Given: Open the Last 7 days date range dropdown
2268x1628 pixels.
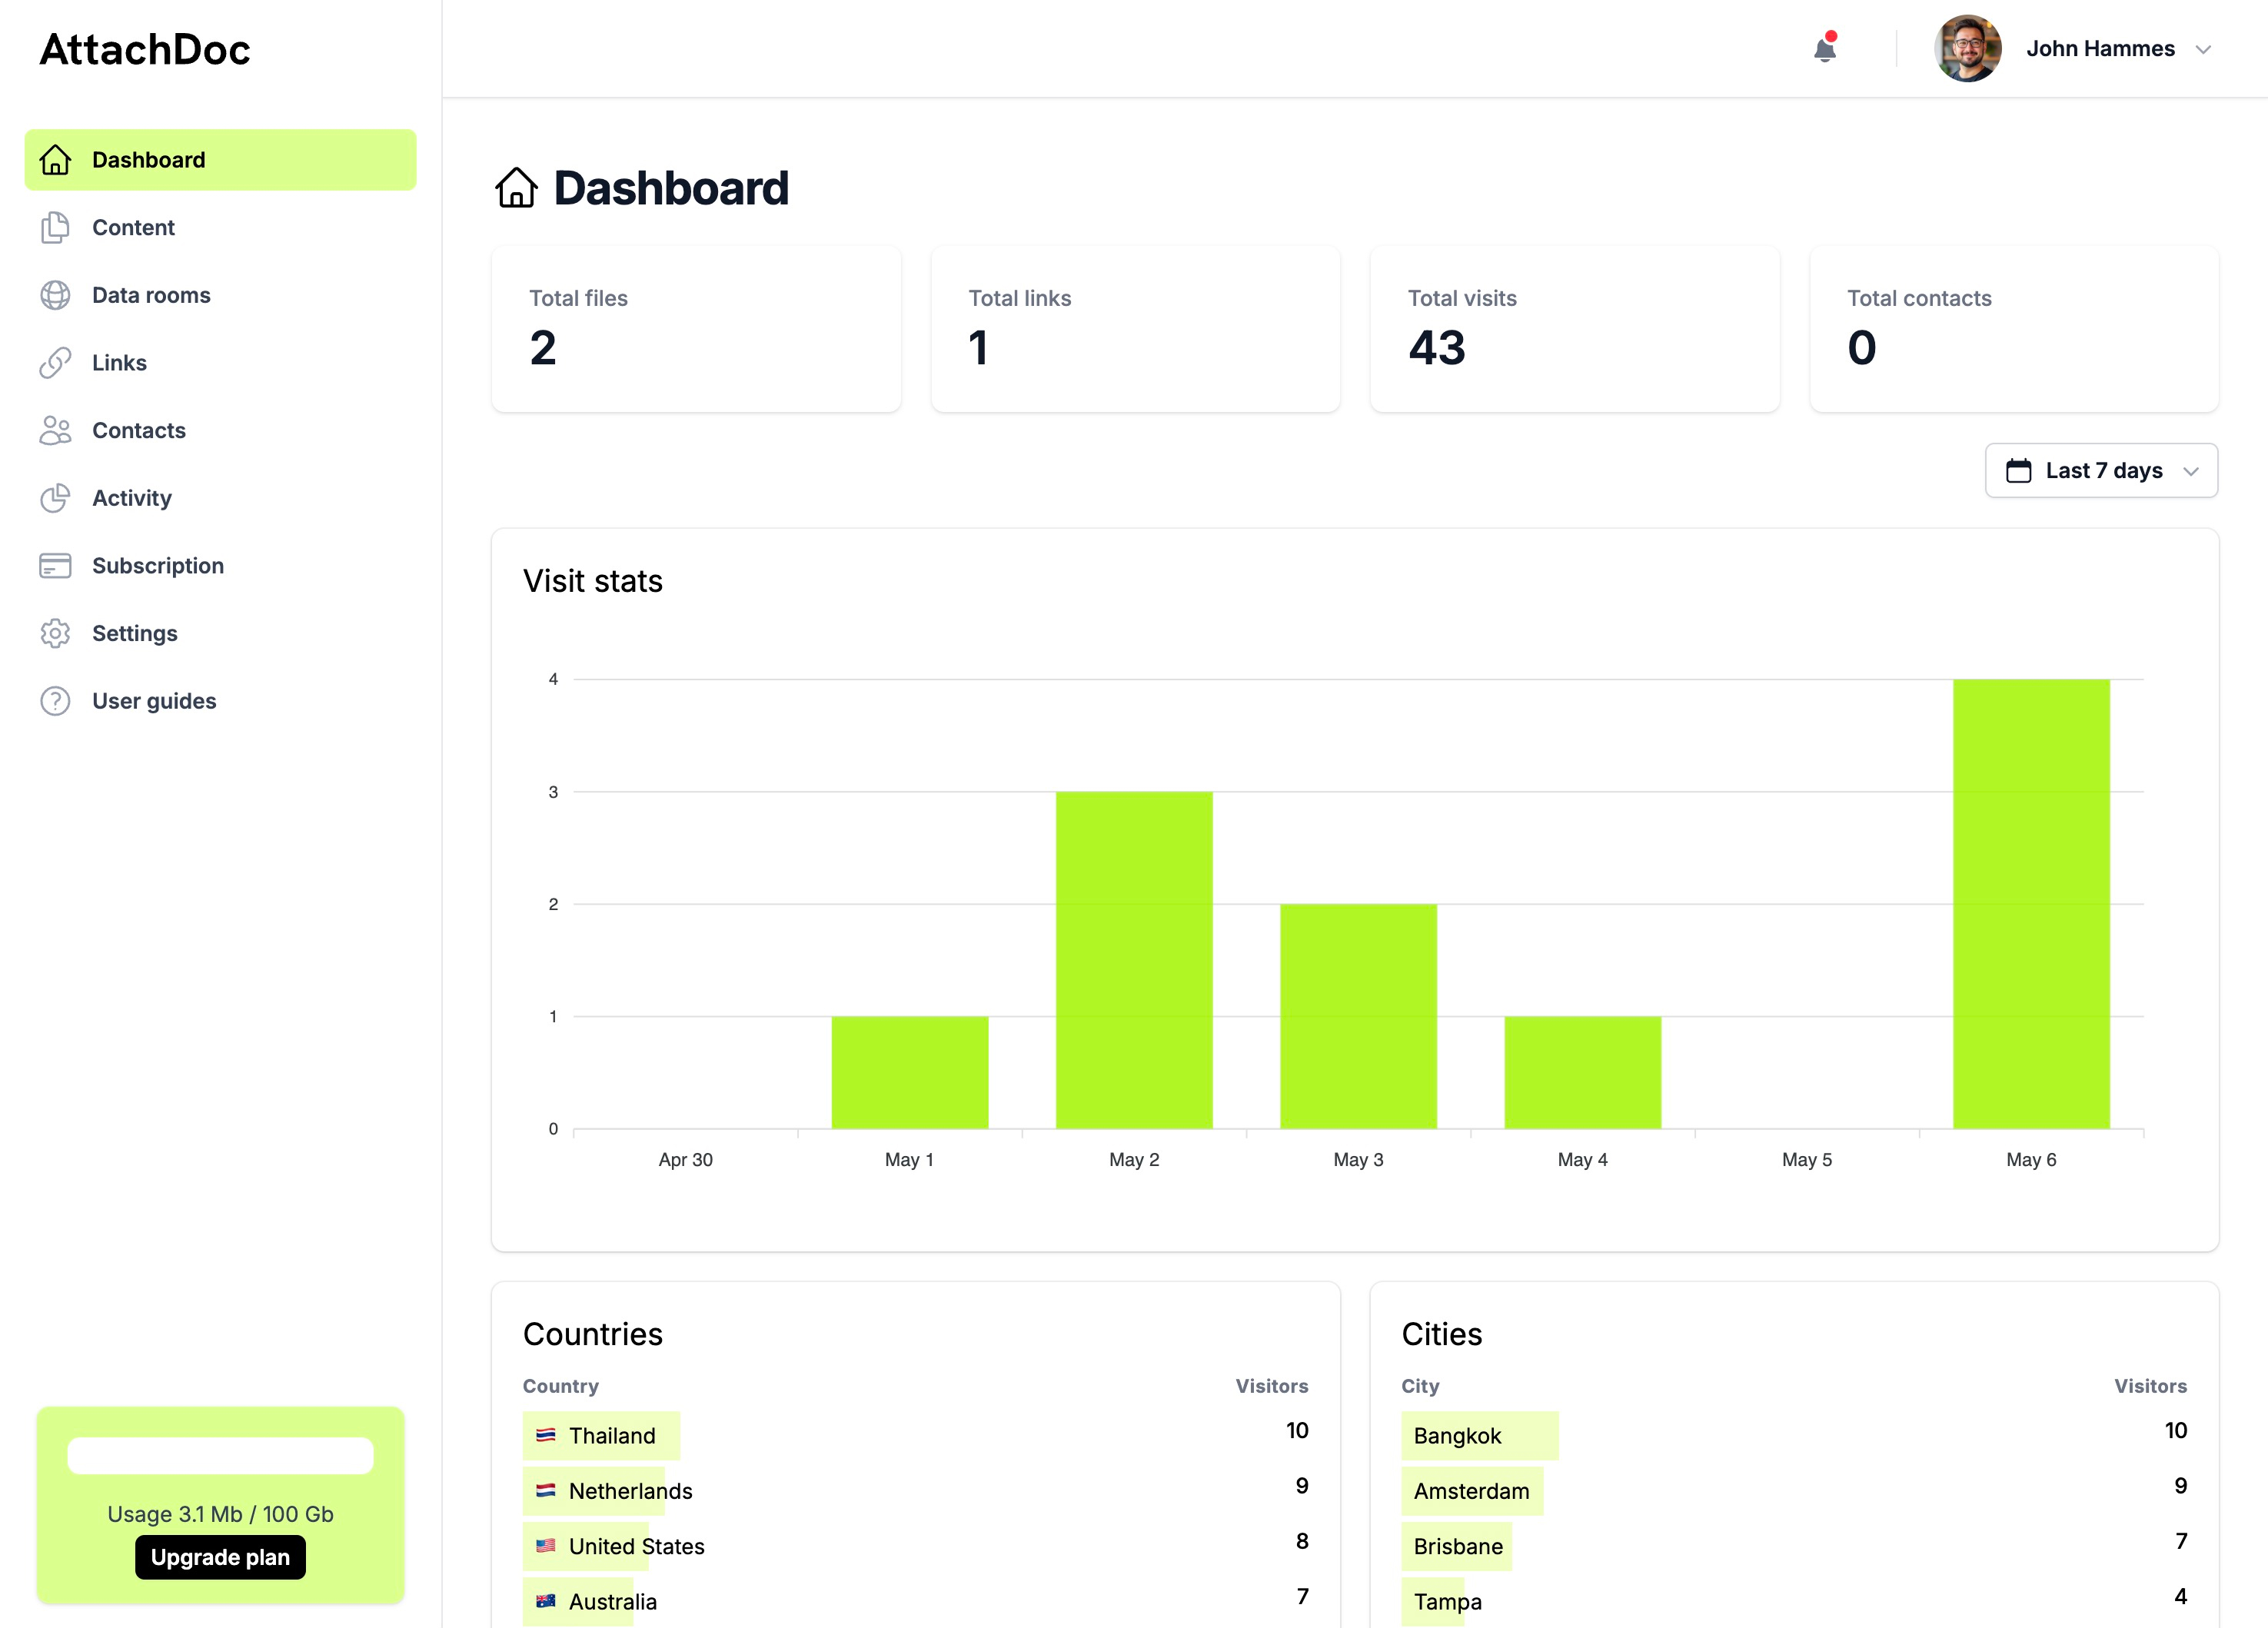Looking at the screenshot, I should (x=2101, y=471).
